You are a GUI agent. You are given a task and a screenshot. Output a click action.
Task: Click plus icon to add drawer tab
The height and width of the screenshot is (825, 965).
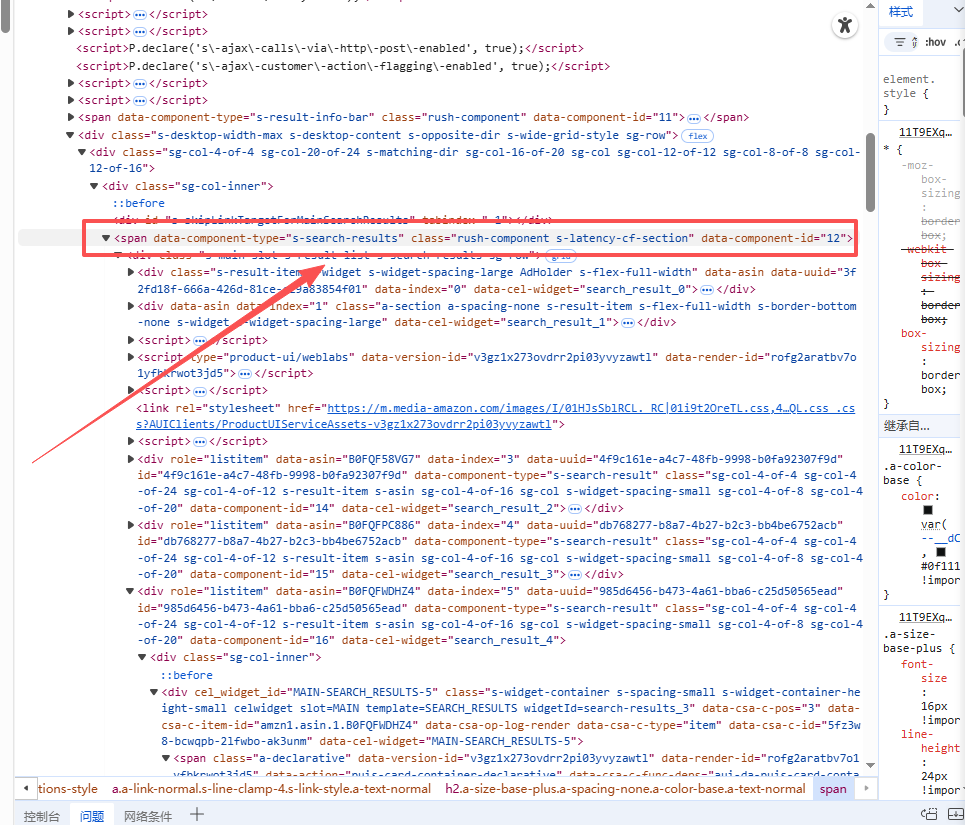pyautogui.click(x=197, y=815)
